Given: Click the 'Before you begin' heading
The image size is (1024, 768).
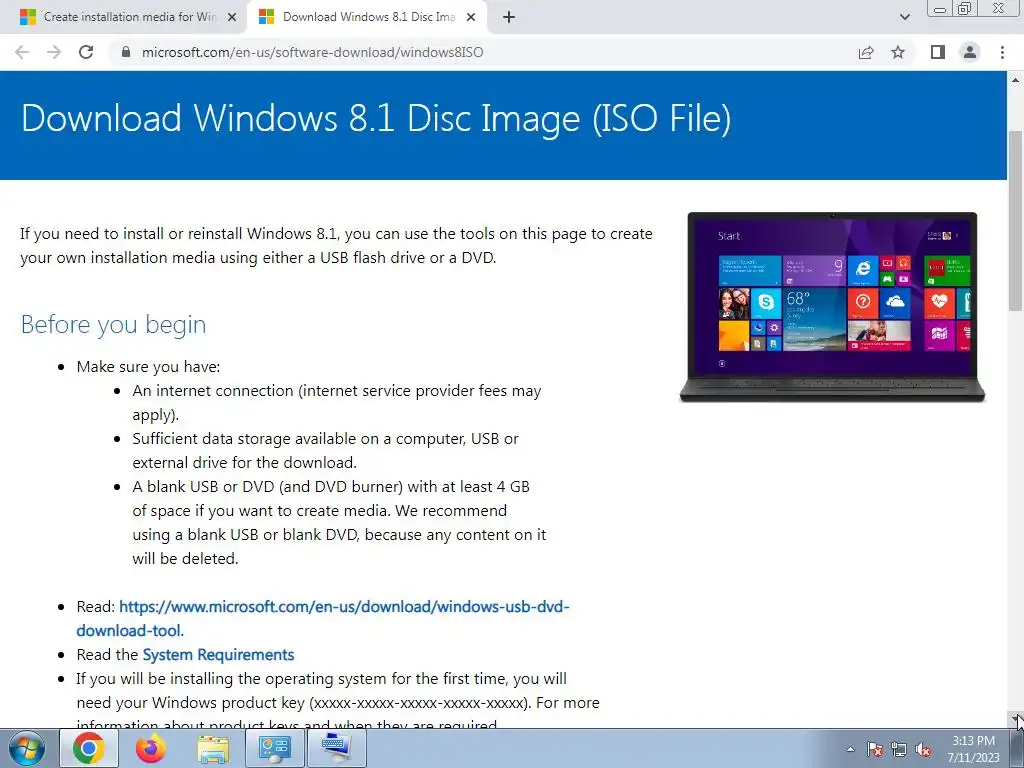Looking at the screenshot, I should click(x=114, y=325).
